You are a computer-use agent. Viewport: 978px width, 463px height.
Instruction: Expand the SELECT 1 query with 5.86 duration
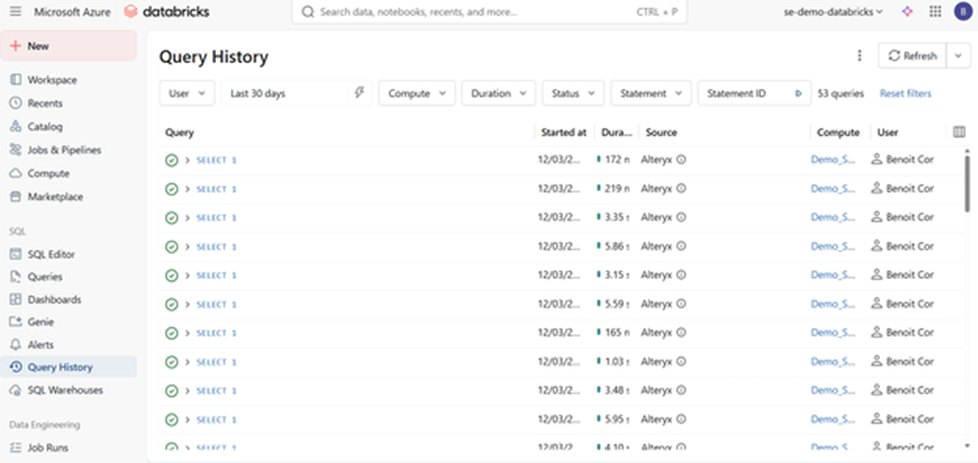click(x=187, y=246)
